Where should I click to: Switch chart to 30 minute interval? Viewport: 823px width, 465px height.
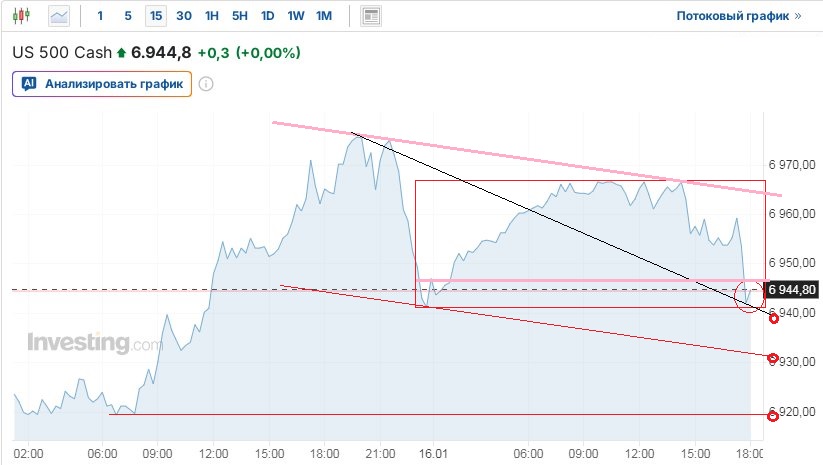point(184,16)
